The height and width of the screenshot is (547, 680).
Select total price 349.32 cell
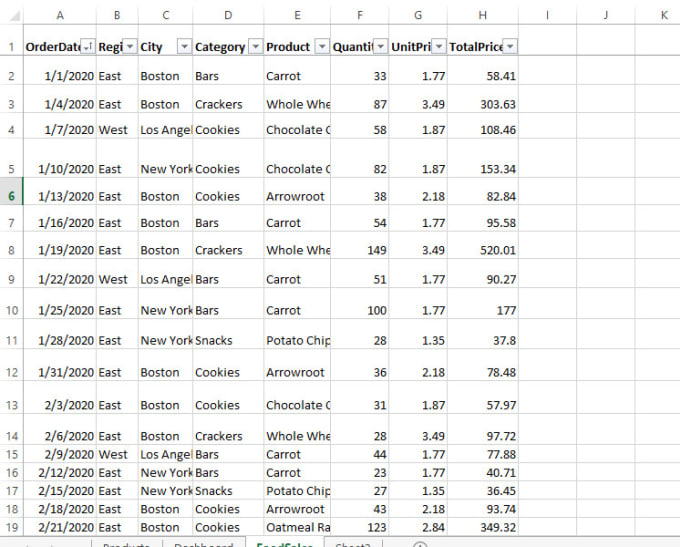tap(483, 527)
